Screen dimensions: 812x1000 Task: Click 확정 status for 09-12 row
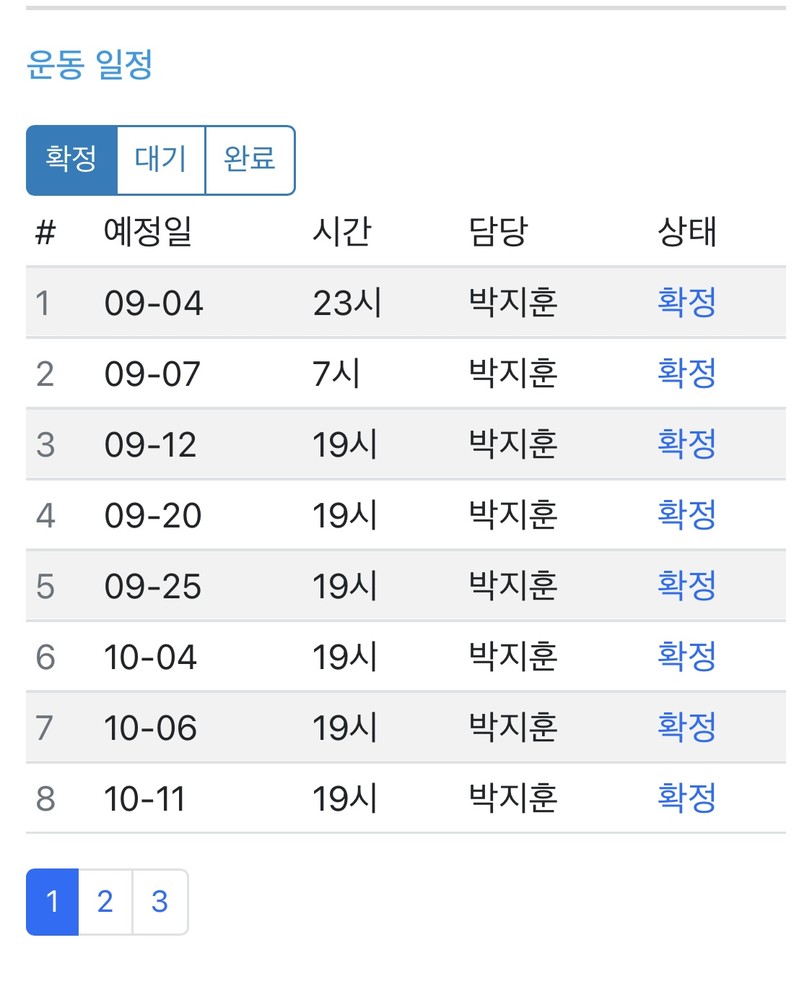[687, 444]
